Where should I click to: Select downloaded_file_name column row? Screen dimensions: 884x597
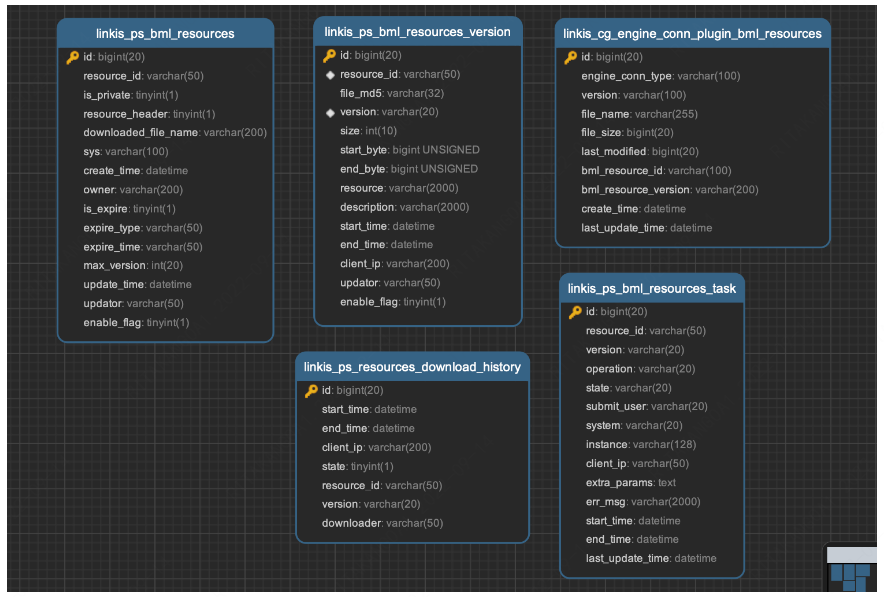[x=166, y=132]
